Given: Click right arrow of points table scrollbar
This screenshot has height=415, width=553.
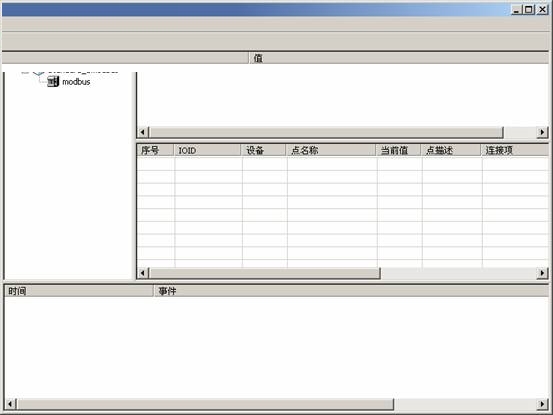Looking at the screenshot, I should 542,273.
